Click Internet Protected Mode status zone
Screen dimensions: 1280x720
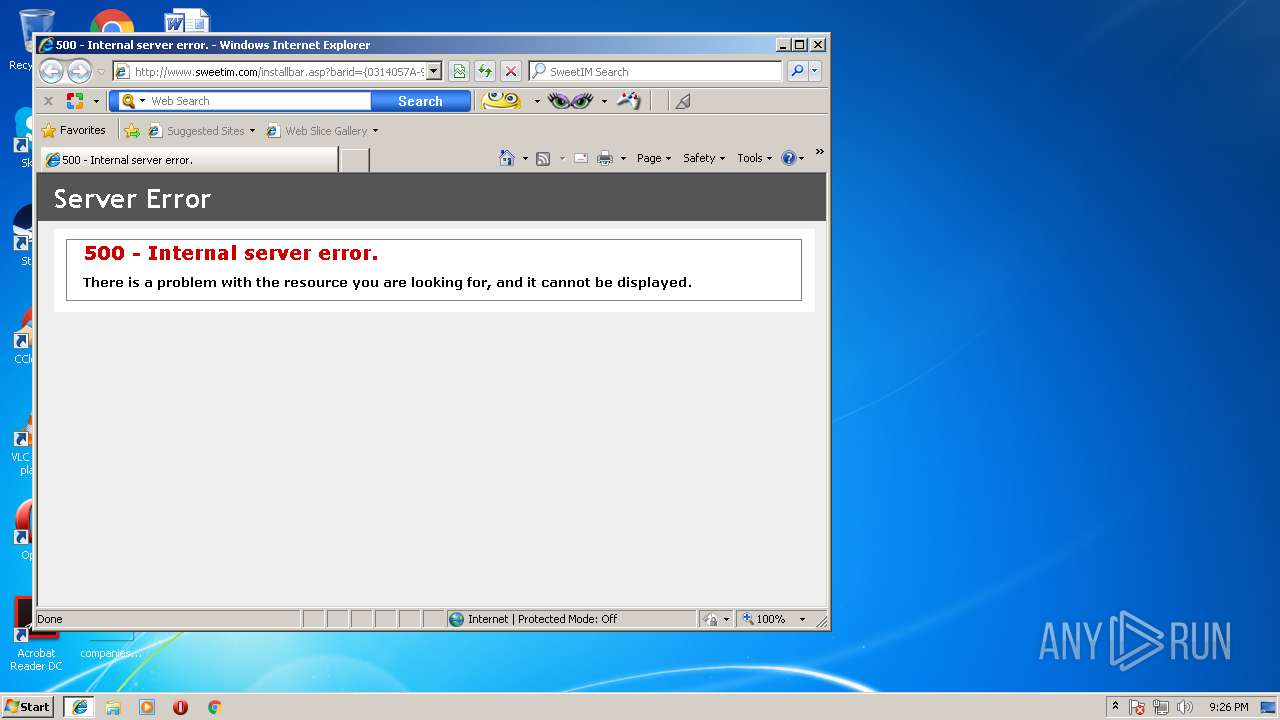(570, 619)
